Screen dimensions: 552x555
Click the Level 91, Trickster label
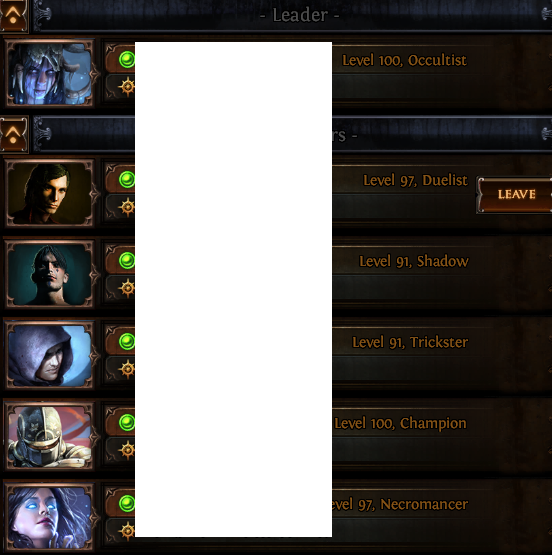pos(410,342)
